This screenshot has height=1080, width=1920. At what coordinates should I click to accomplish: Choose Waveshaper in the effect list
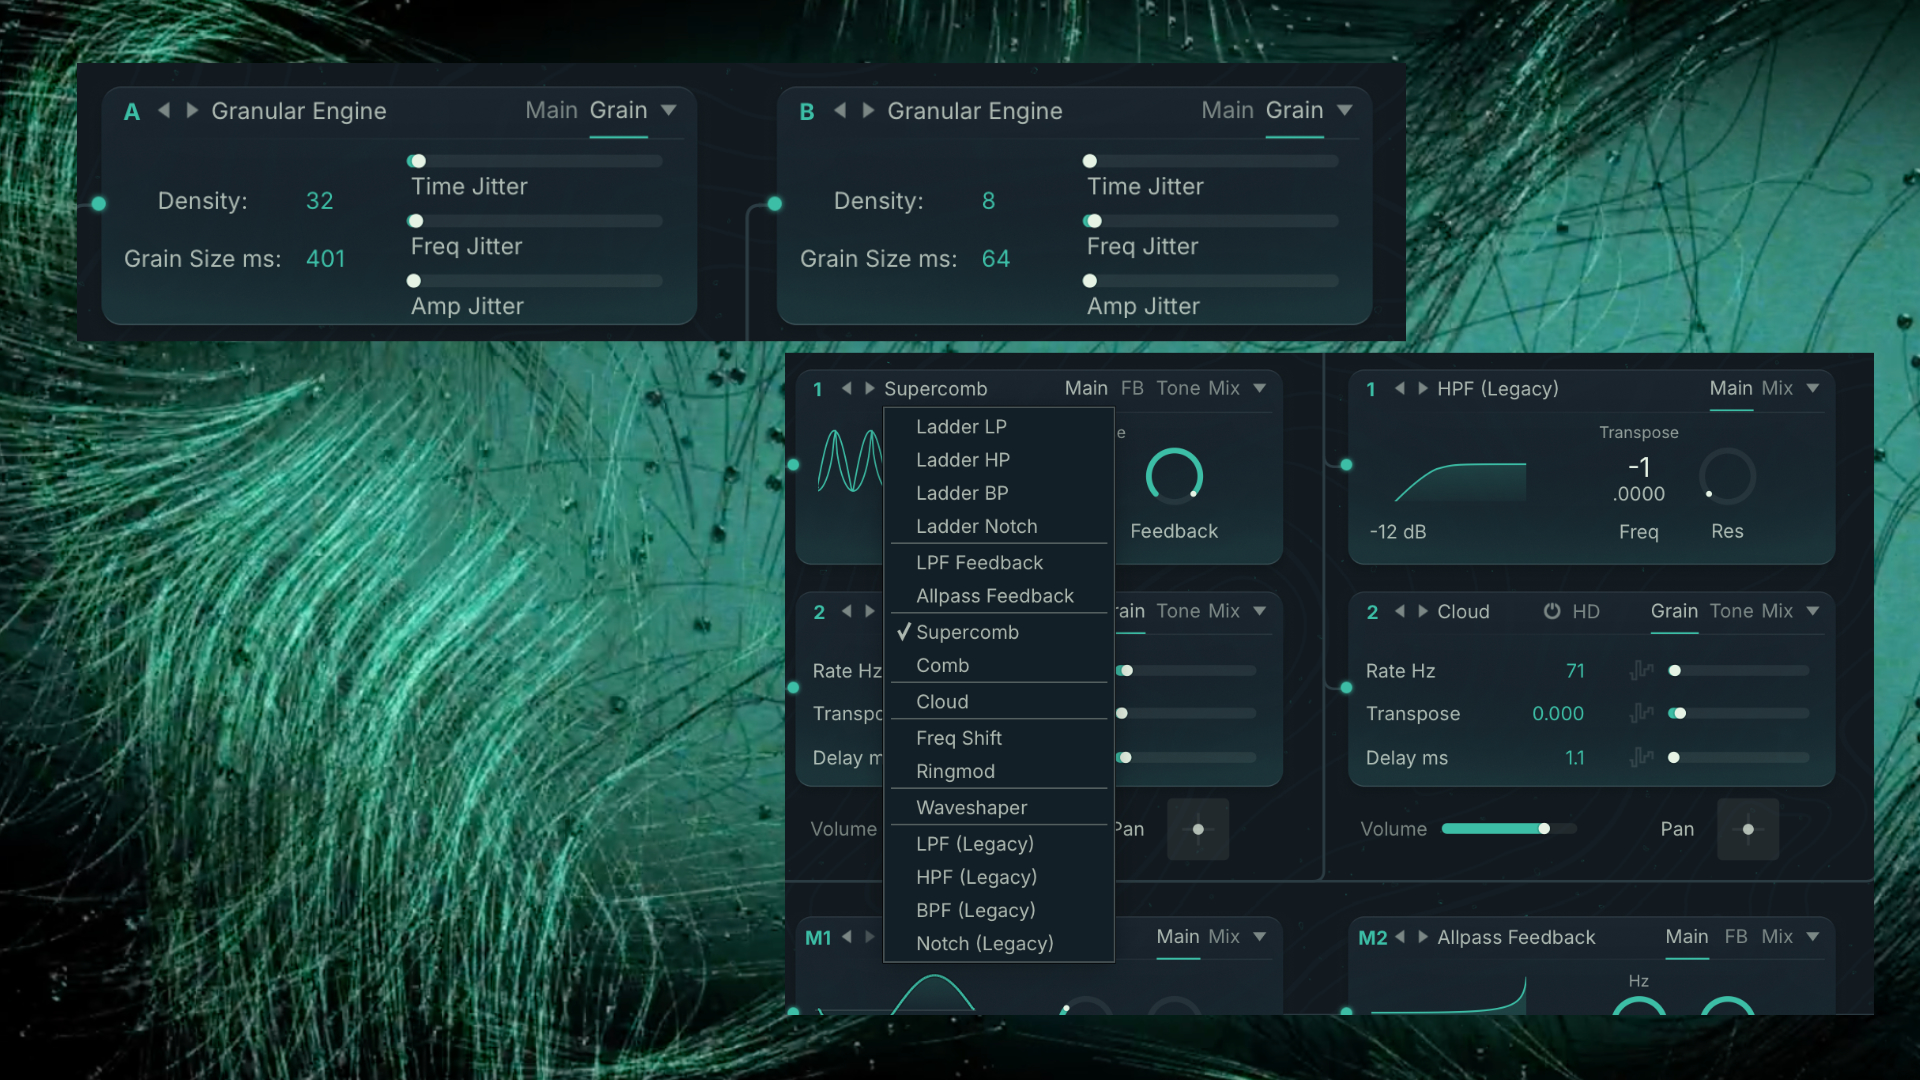[x=971, y=807]
